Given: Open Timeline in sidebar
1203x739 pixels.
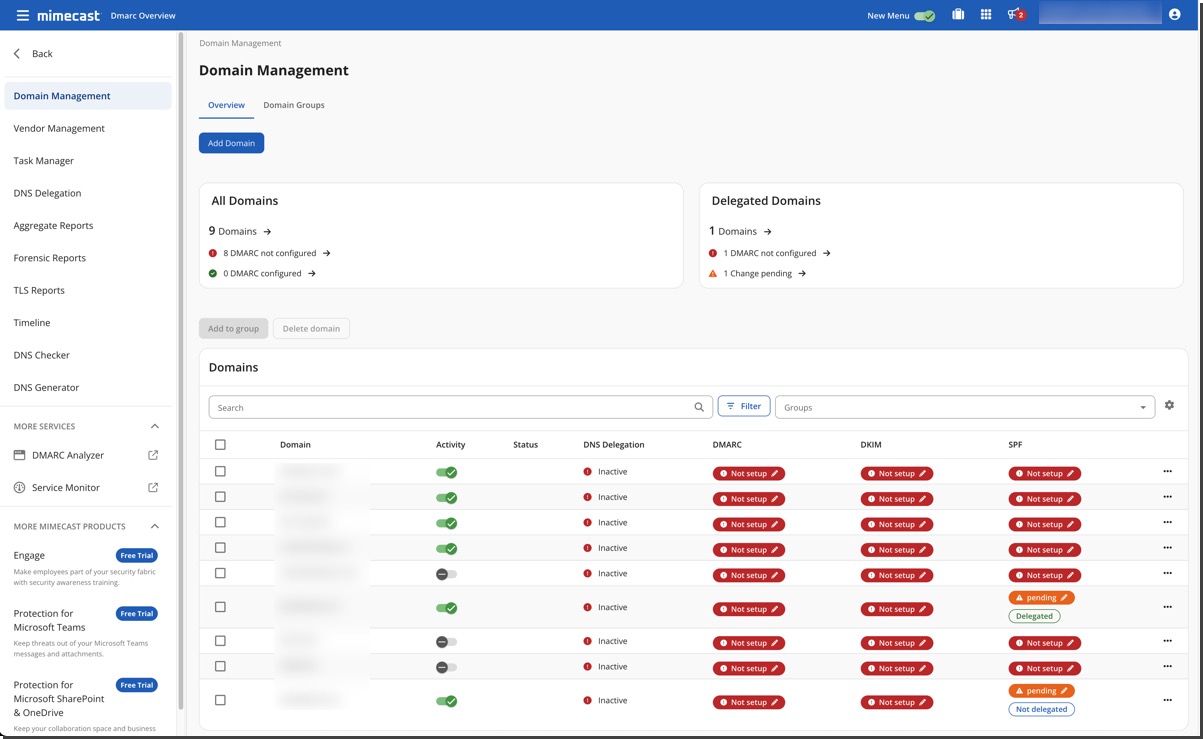Looking at the screenshot, I should [32, 322].
